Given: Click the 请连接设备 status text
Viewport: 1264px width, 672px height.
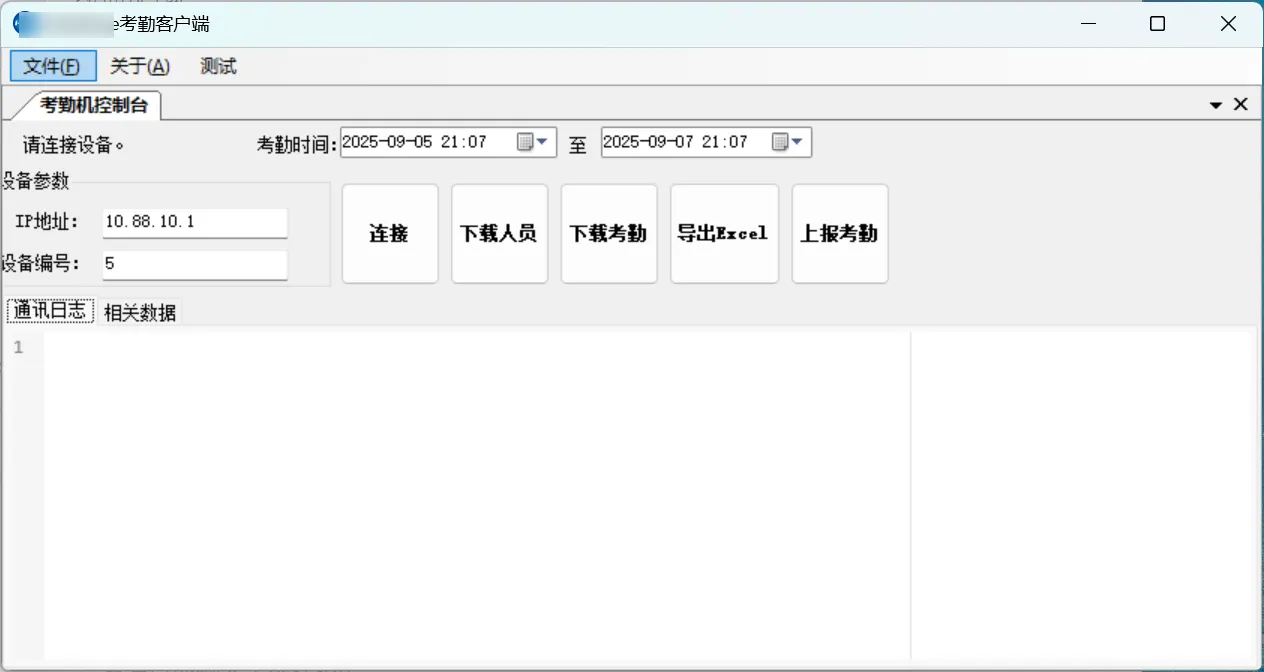Looking at the screenshot, I should coord(74,145).
